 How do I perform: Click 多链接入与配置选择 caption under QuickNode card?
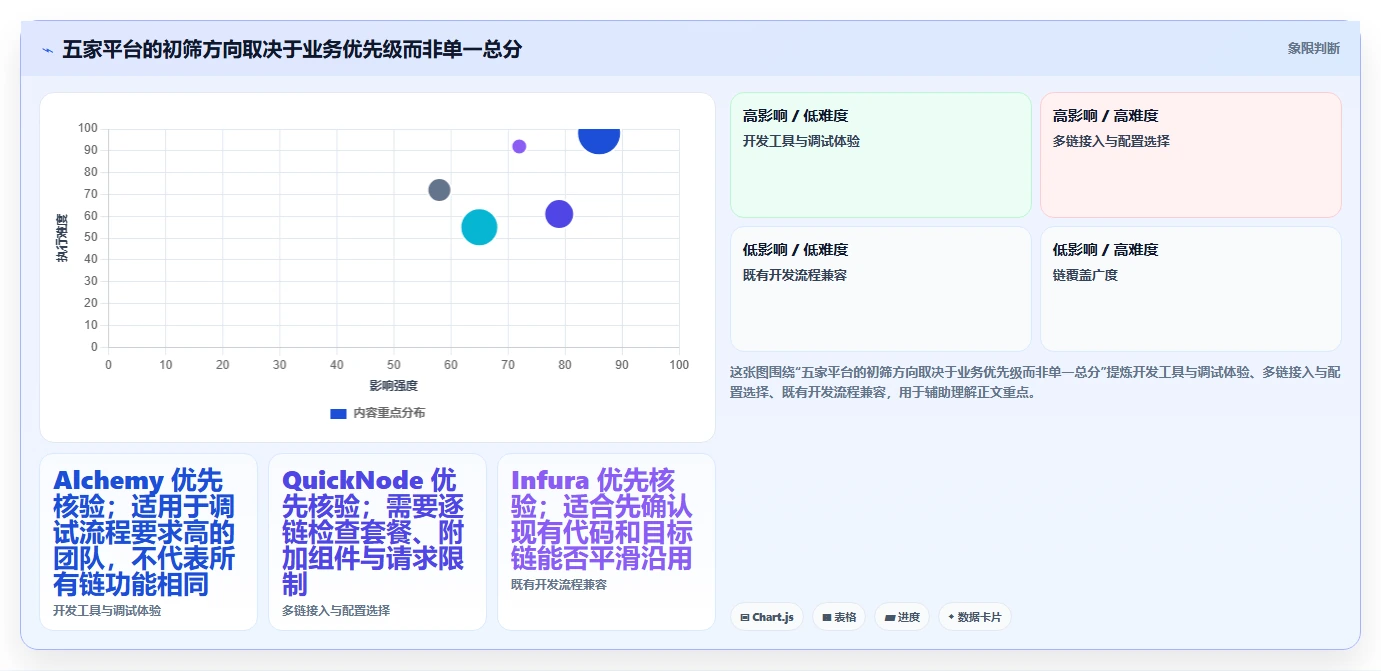[x=336, y=610]
